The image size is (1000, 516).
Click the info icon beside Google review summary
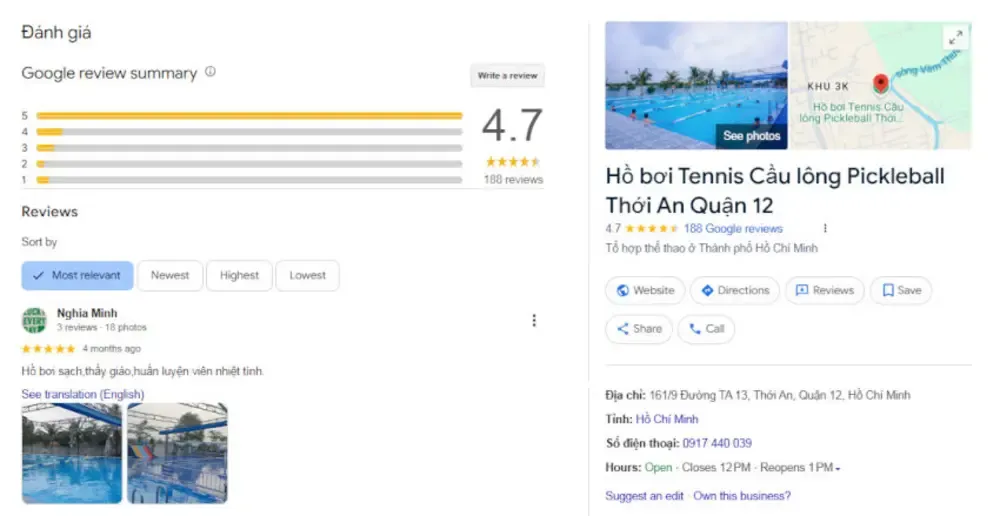tap(210, 72)
